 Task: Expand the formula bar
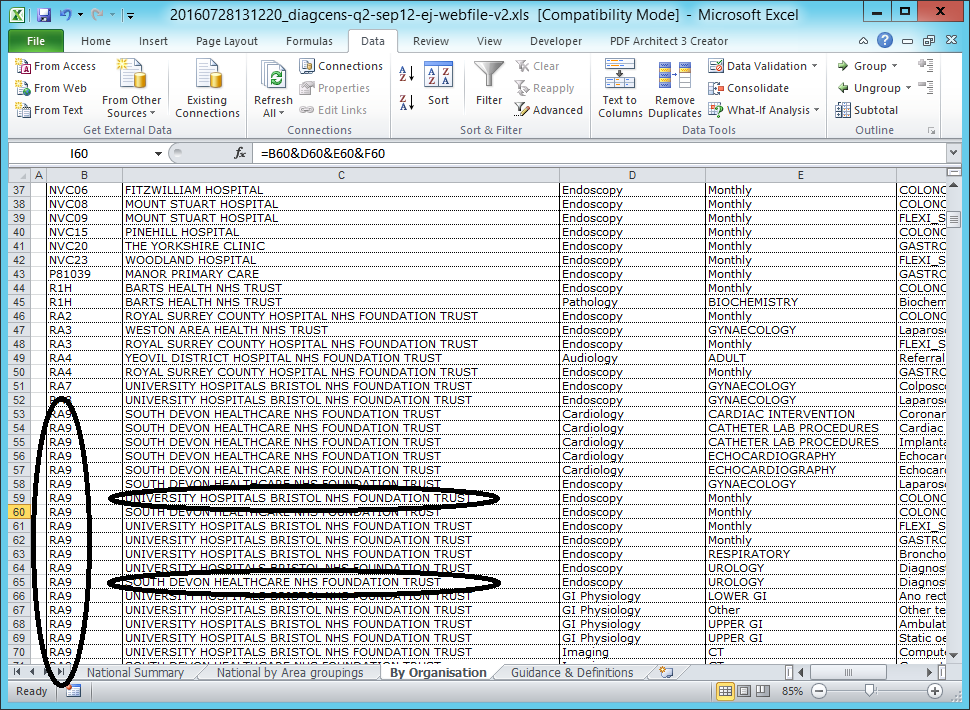(953, 153)
